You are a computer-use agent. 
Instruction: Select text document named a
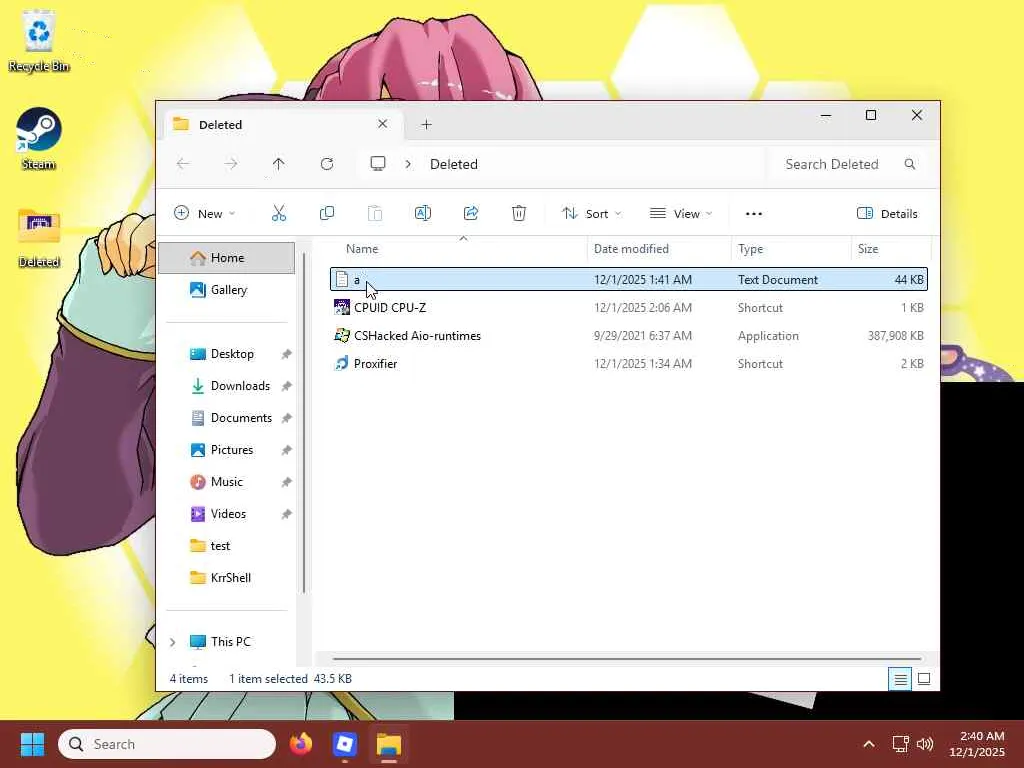pos(629,280)
